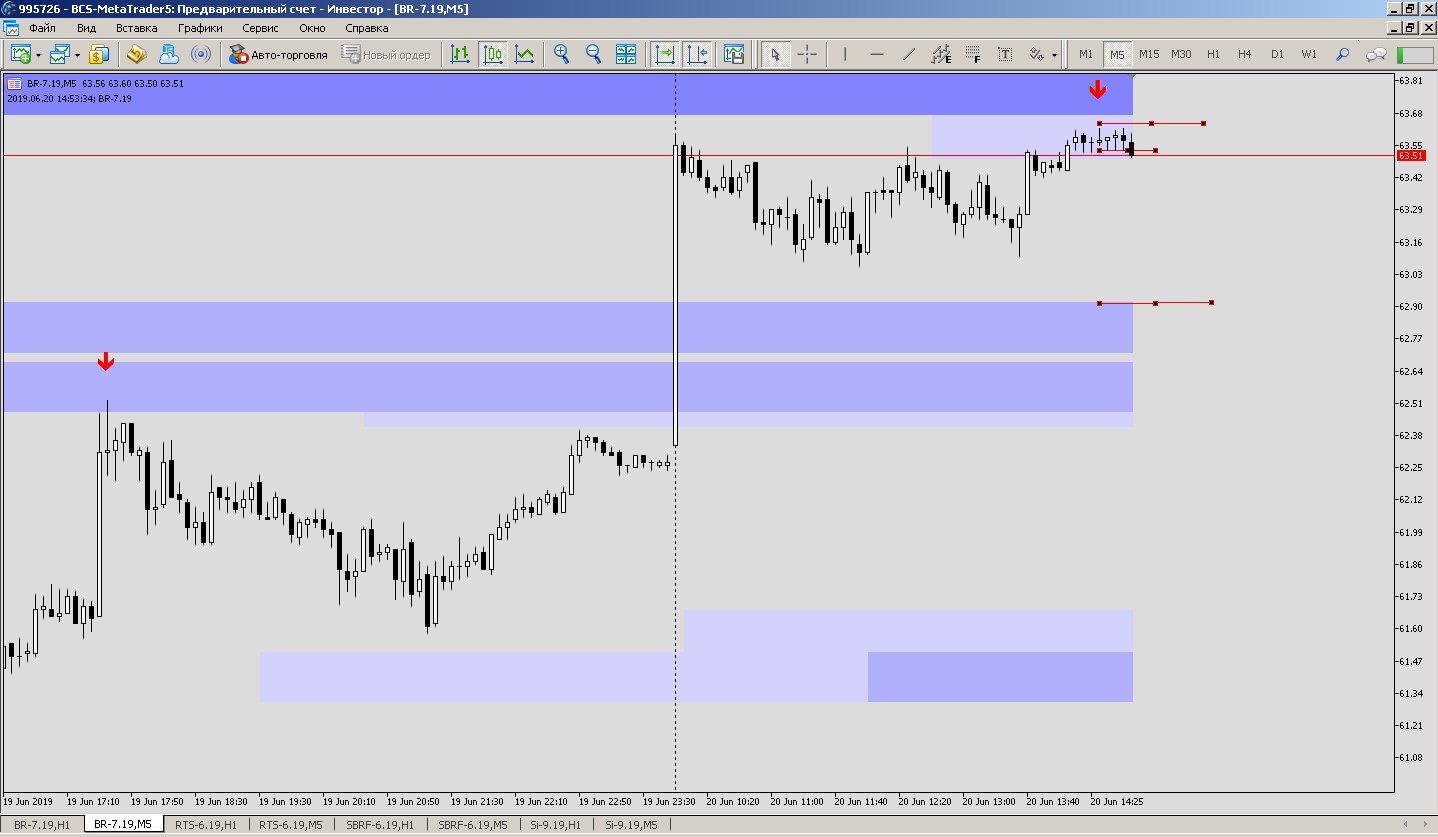Expand the profiles dropdown arrow
The width and height of the screenshot is (1438, 837).
point(77,55)
